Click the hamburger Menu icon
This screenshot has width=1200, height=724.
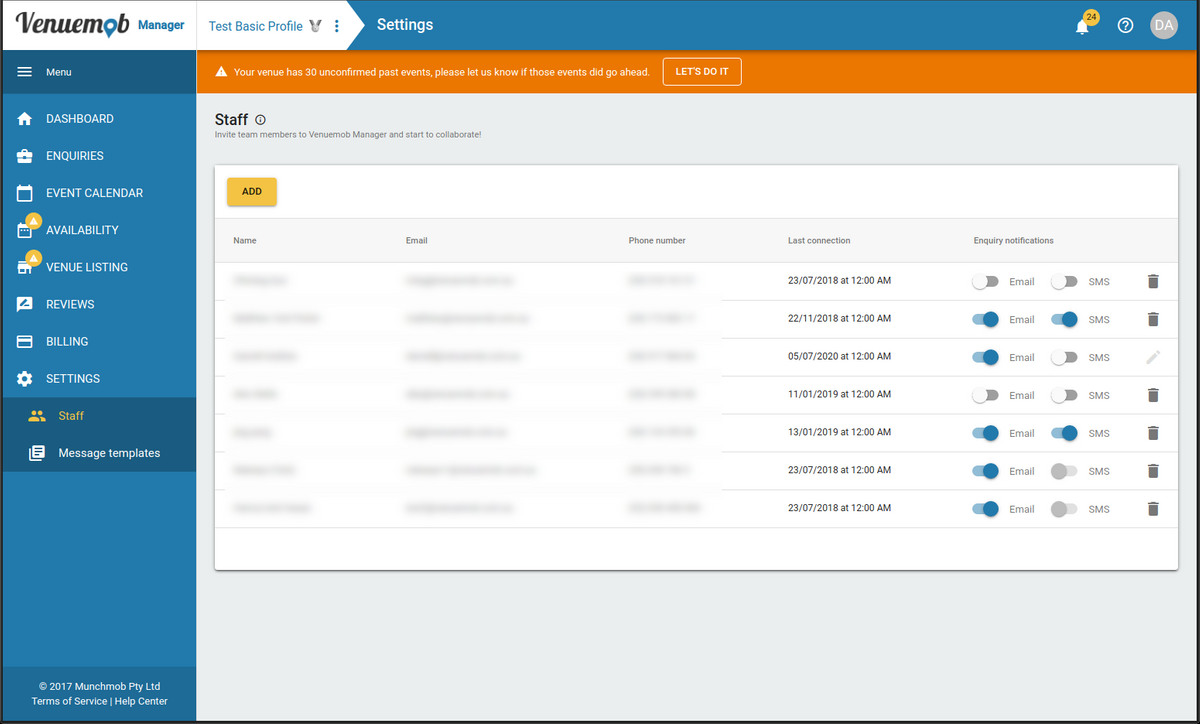(x=25, y=72)
